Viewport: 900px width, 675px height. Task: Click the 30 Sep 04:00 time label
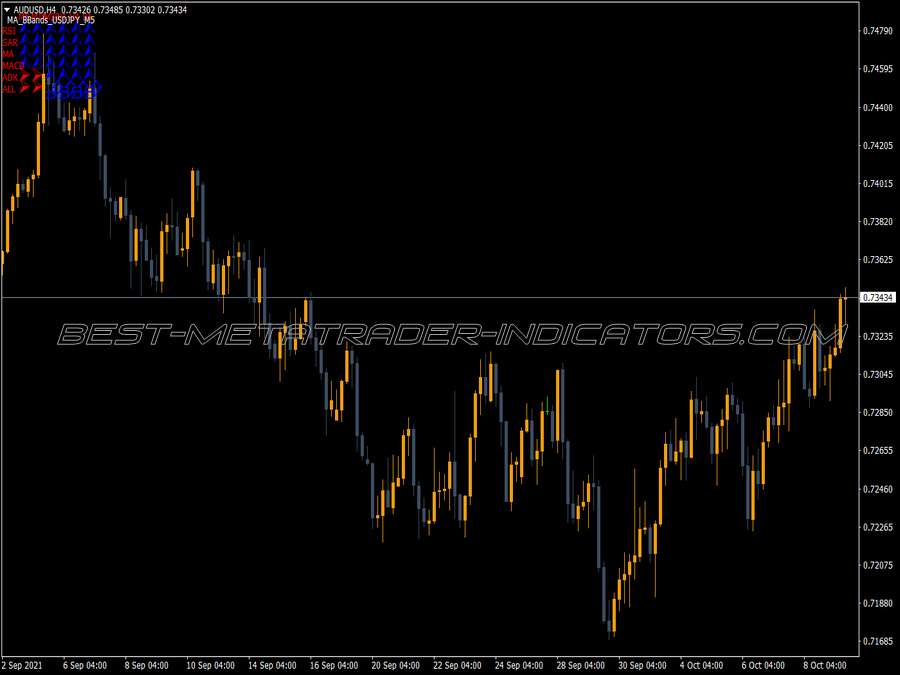pyautogui.click(x=643, y=665)
